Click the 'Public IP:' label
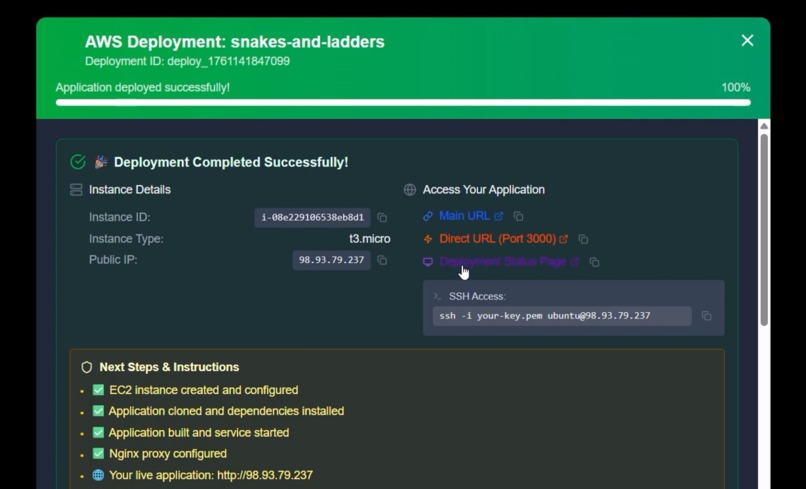The width and height of the screenshot is (806, 489). pyautogui.click(x=113, y=260)
